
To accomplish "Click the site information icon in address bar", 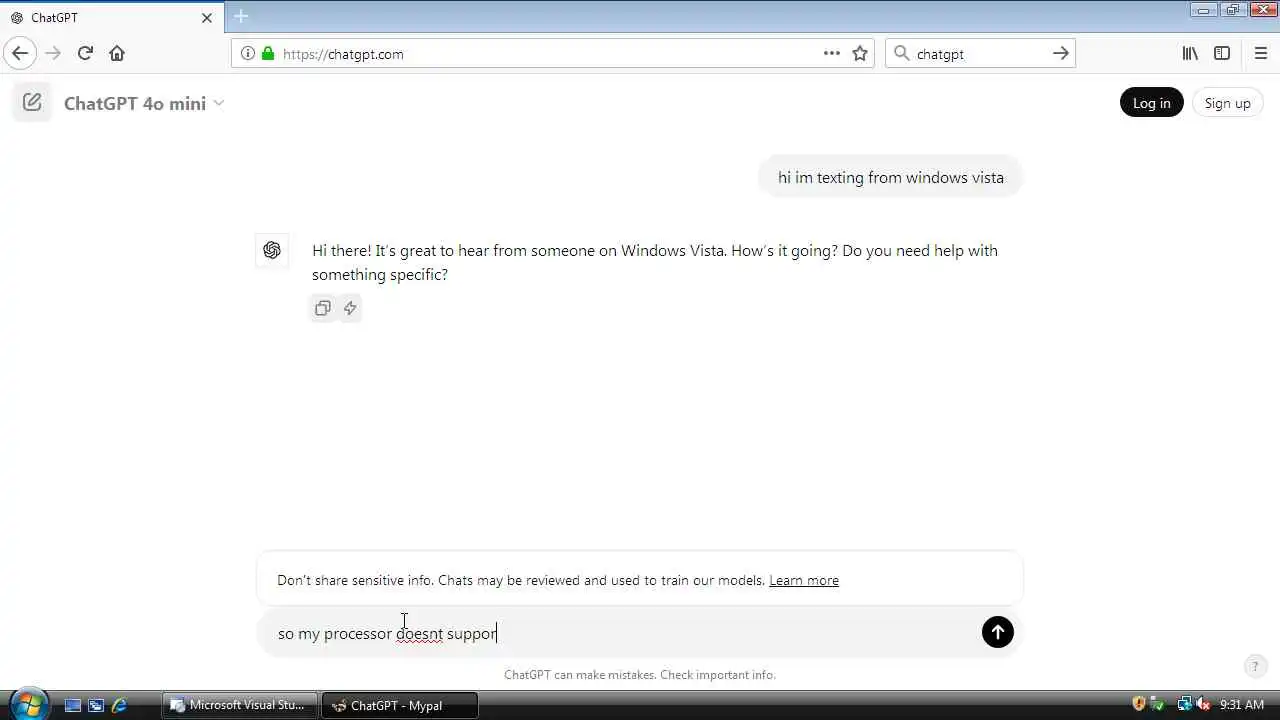I will pyautogui.click(x=248, y=54).
